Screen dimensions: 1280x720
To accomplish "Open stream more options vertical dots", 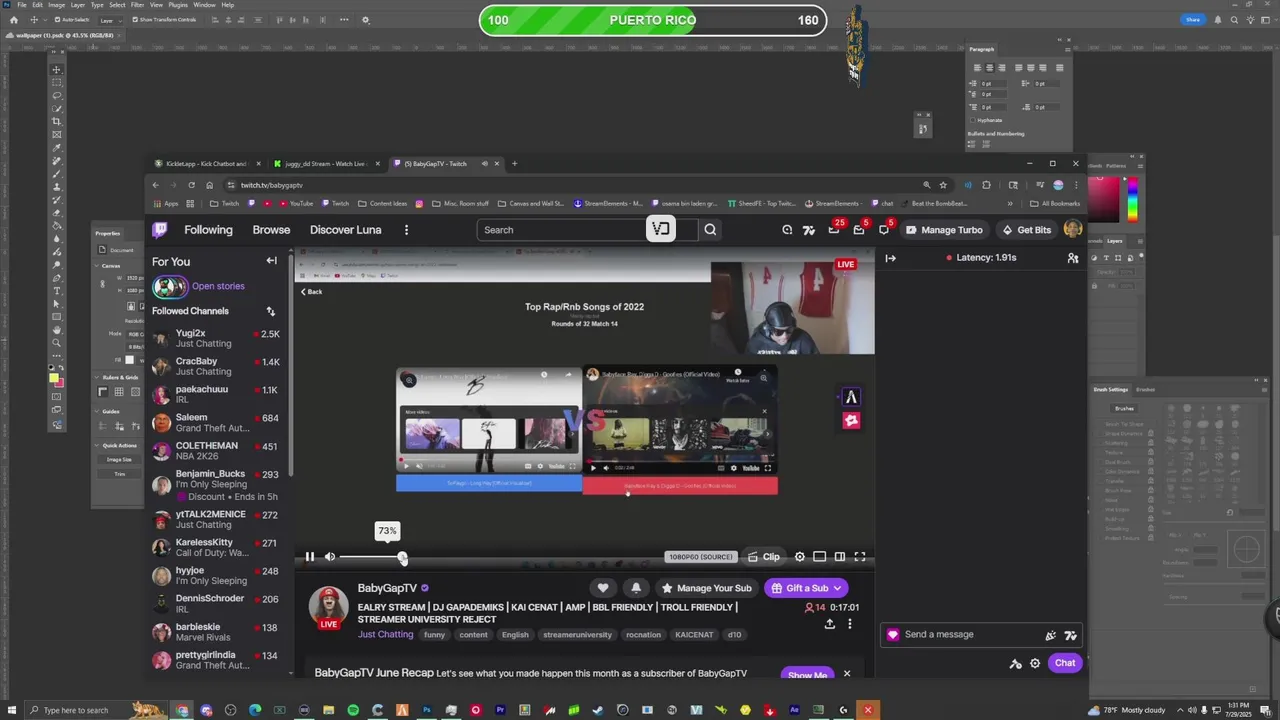I will point(849,624).
